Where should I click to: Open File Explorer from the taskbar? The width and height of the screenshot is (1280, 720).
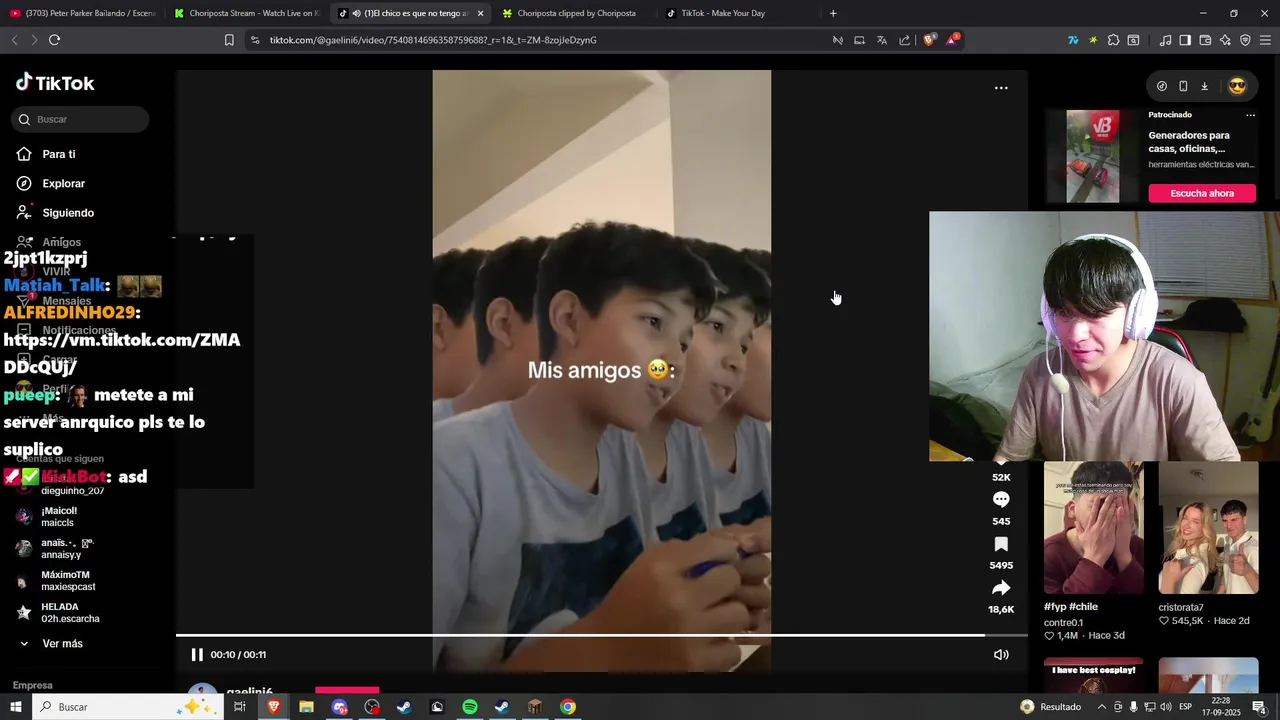tap(306, 707)
